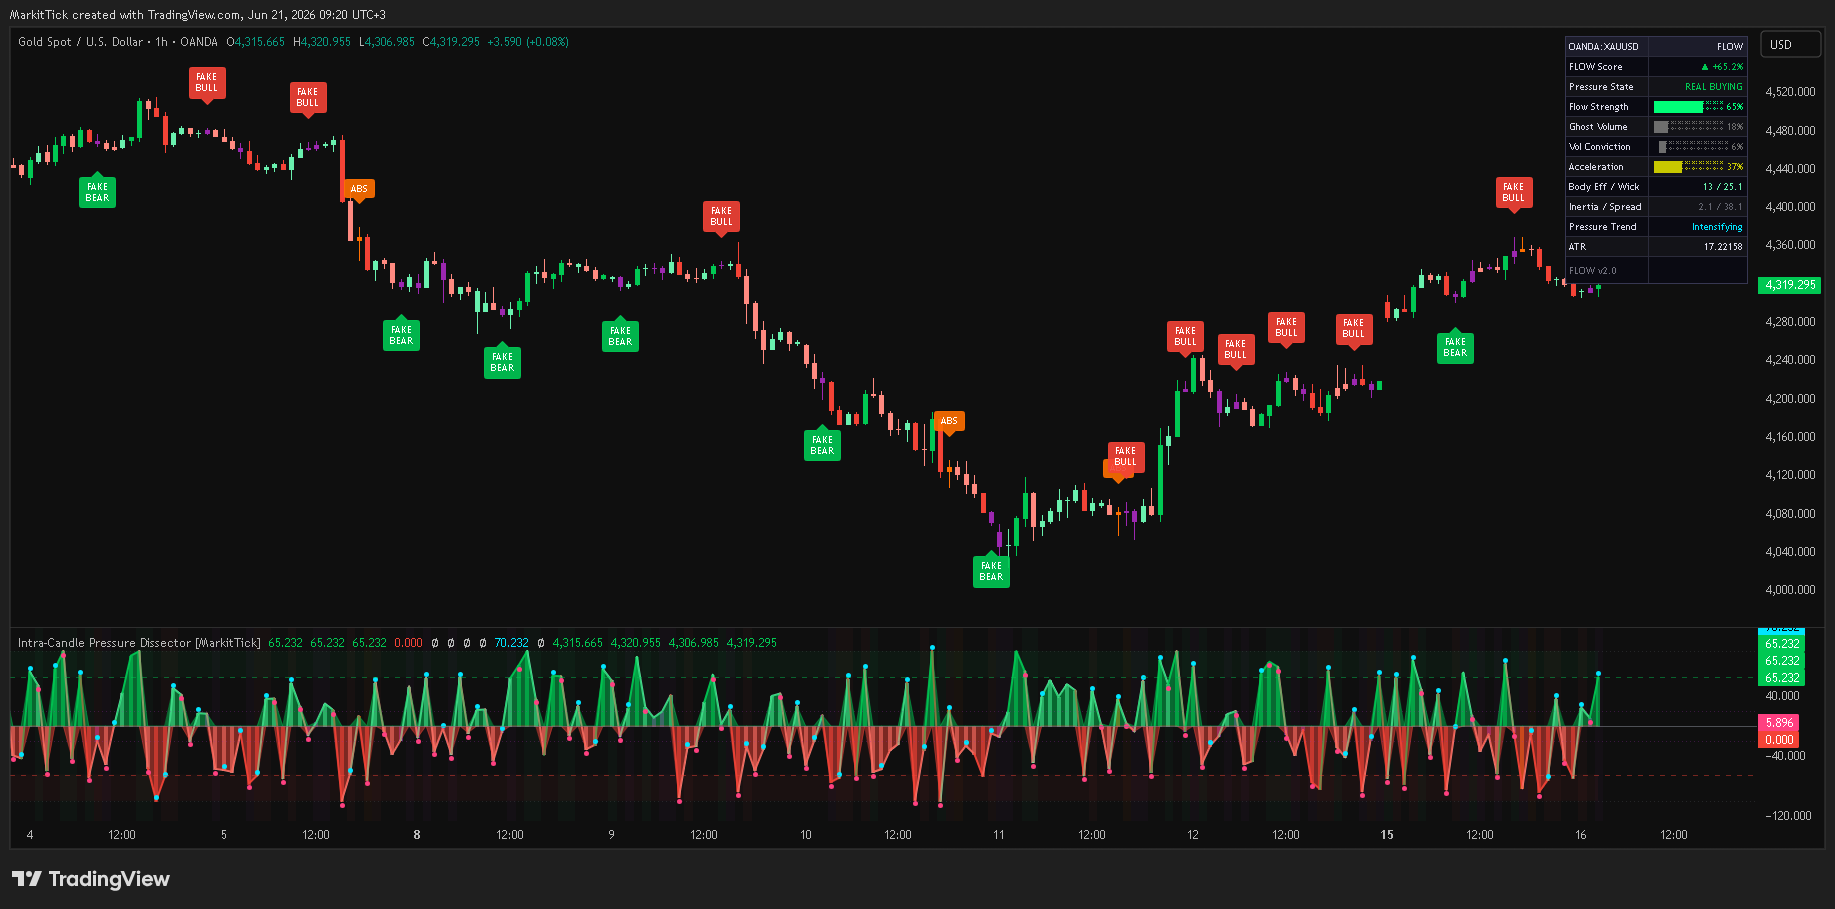The image size is (1835, 909).
Task: Click the ABS label near the 4,400 level
Action: pyautogui.click(x=359, y=188)
